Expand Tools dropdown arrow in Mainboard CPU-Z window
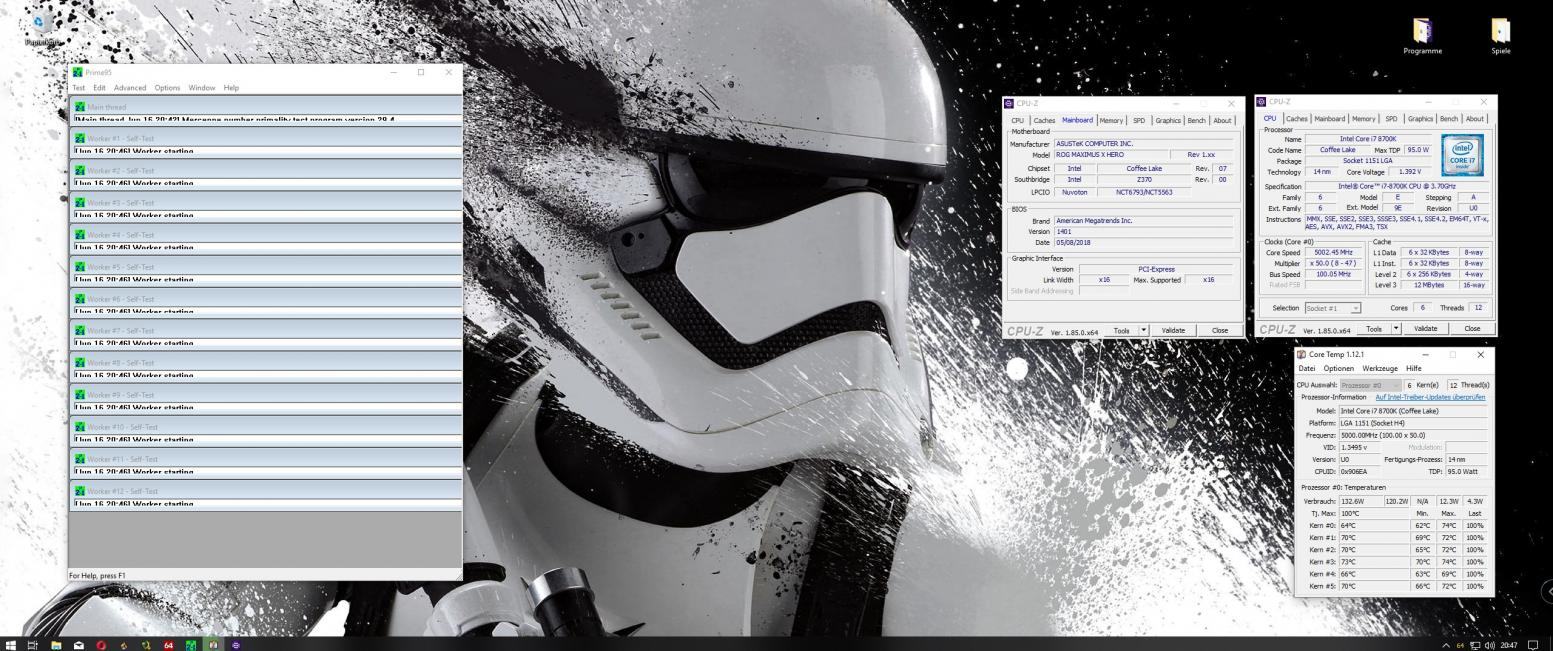The width and height of the screenshot is (1553, 651). [x=1144, y=330]
